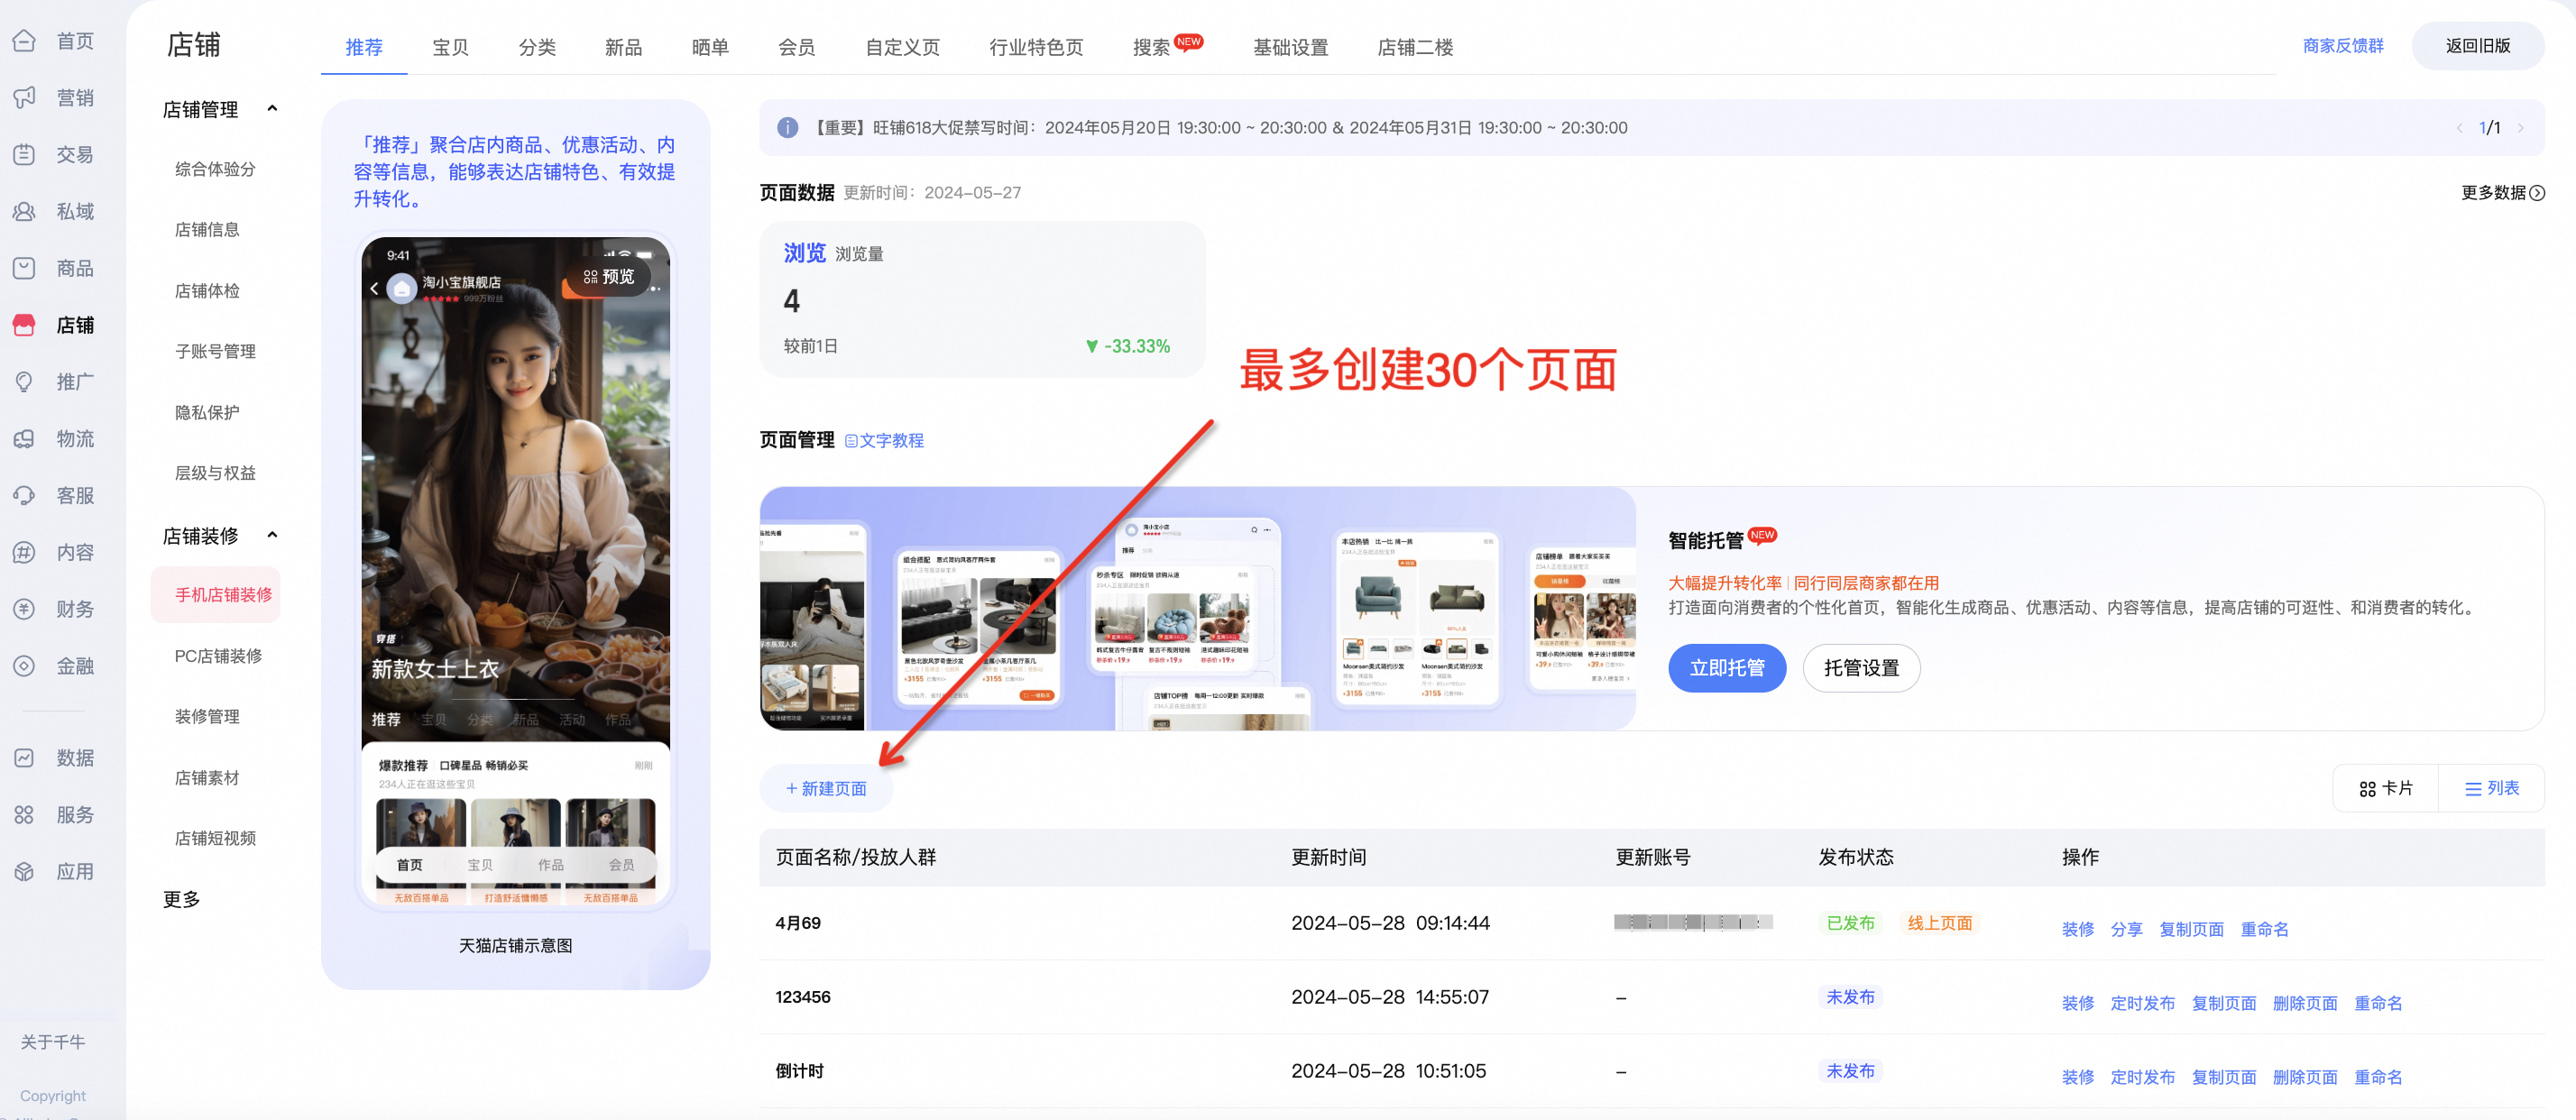Viewport: 2576px width, 1120px height.
Task: Open the 营销 megaphone sidebar icon
Action: (24, 98)
